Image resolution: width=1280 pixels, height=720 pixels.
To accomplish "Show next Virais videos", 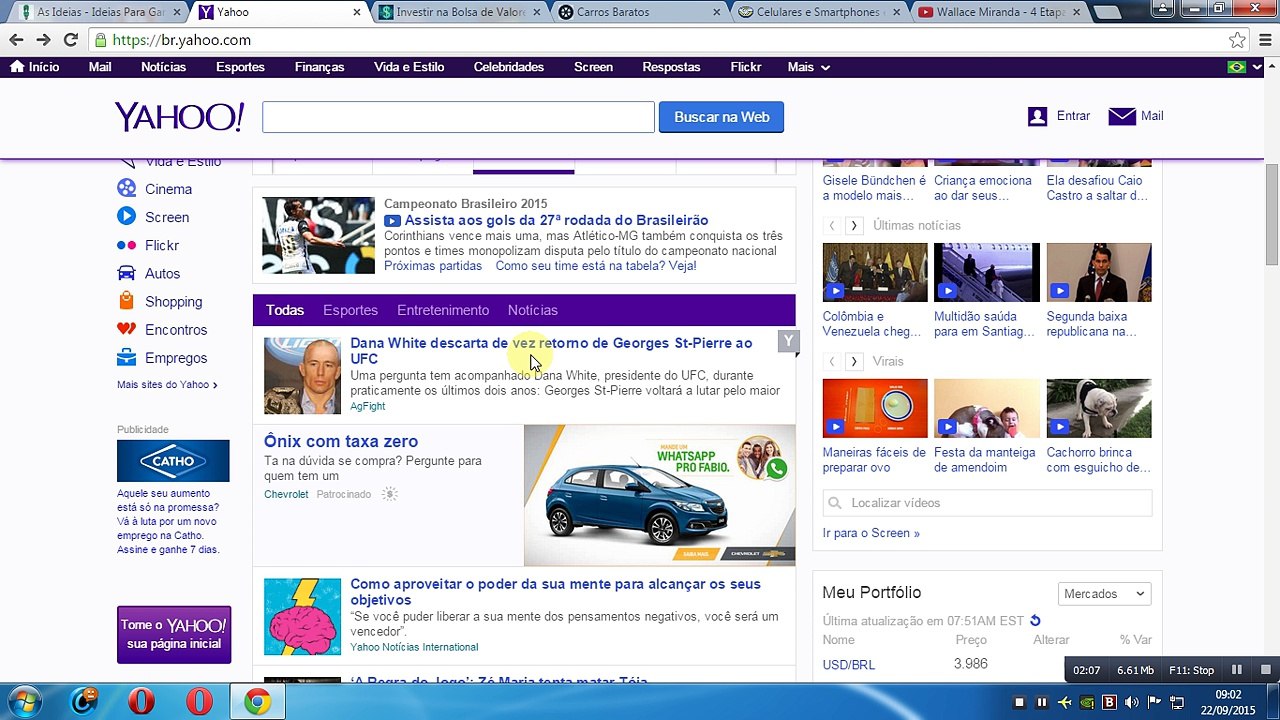I will click(x=854, y=361).
